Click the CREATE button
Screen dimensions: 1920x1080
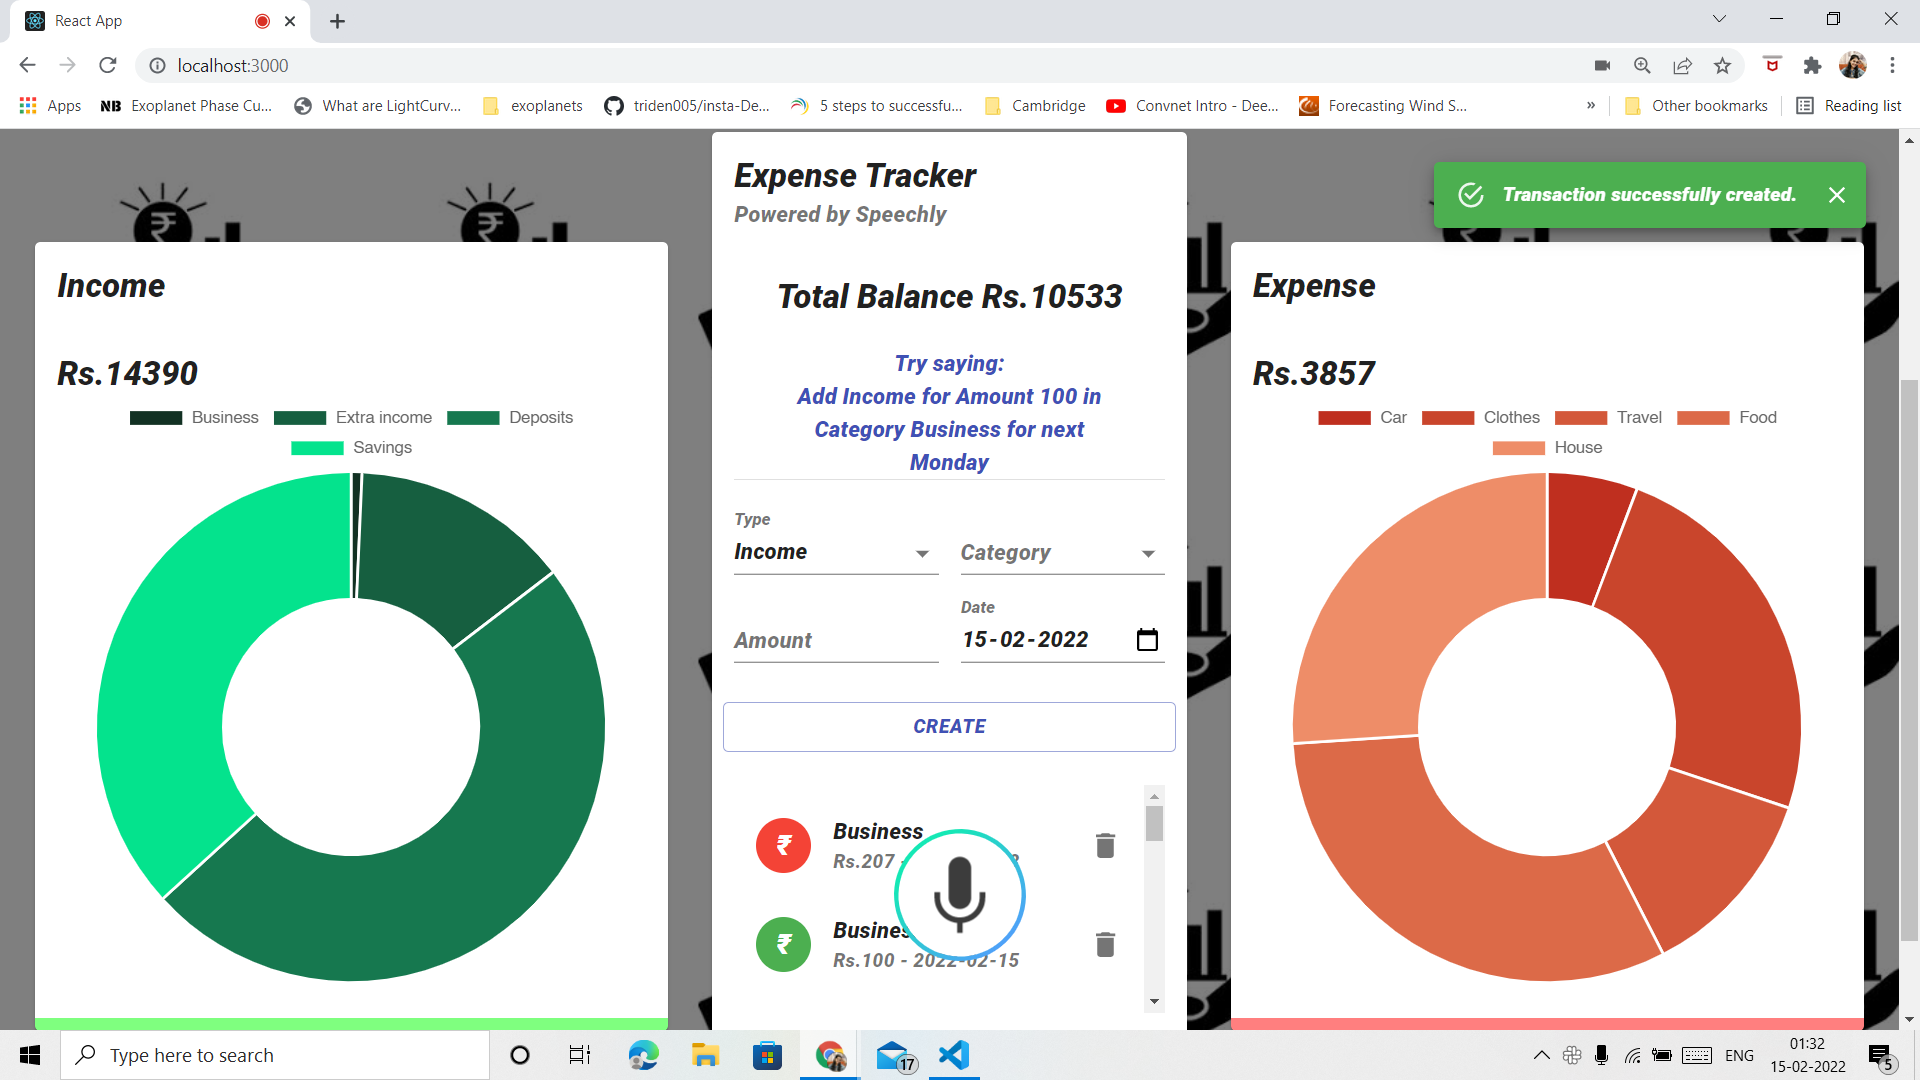[949, 727]
